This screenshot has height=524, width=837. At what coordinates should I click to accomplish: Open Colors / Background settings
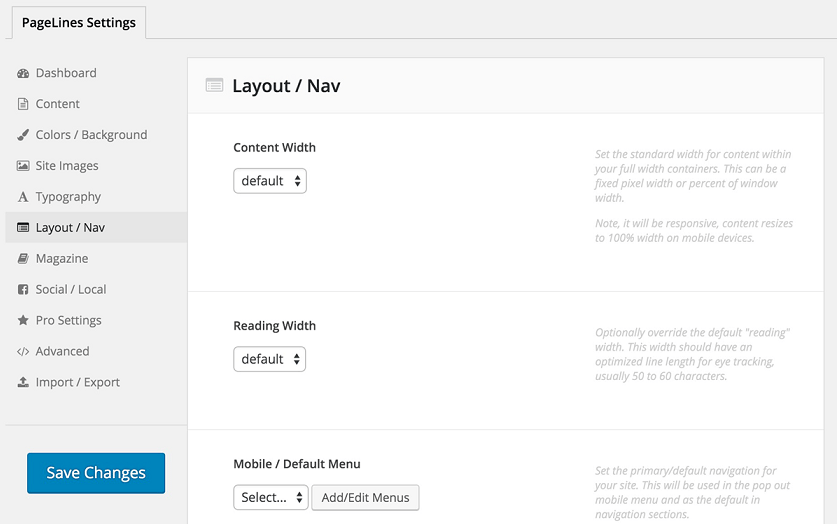[96, 135]
